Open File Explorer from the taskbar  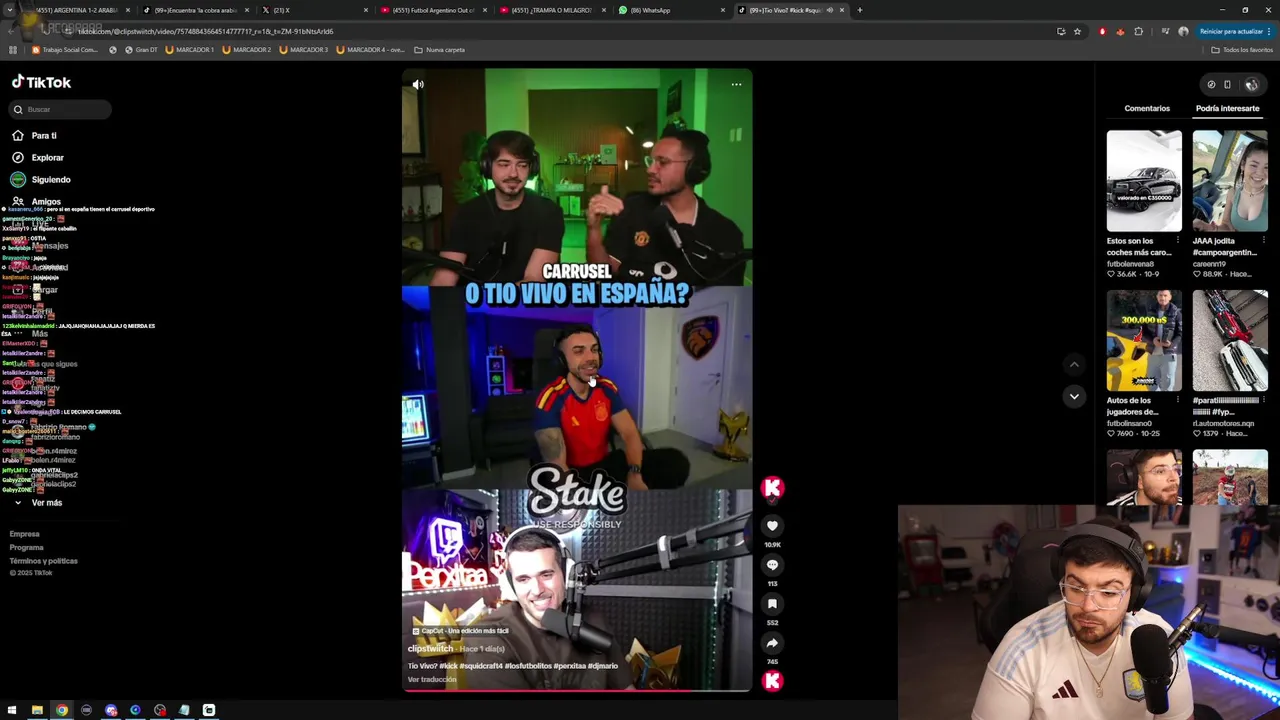[x=37, y=711]
